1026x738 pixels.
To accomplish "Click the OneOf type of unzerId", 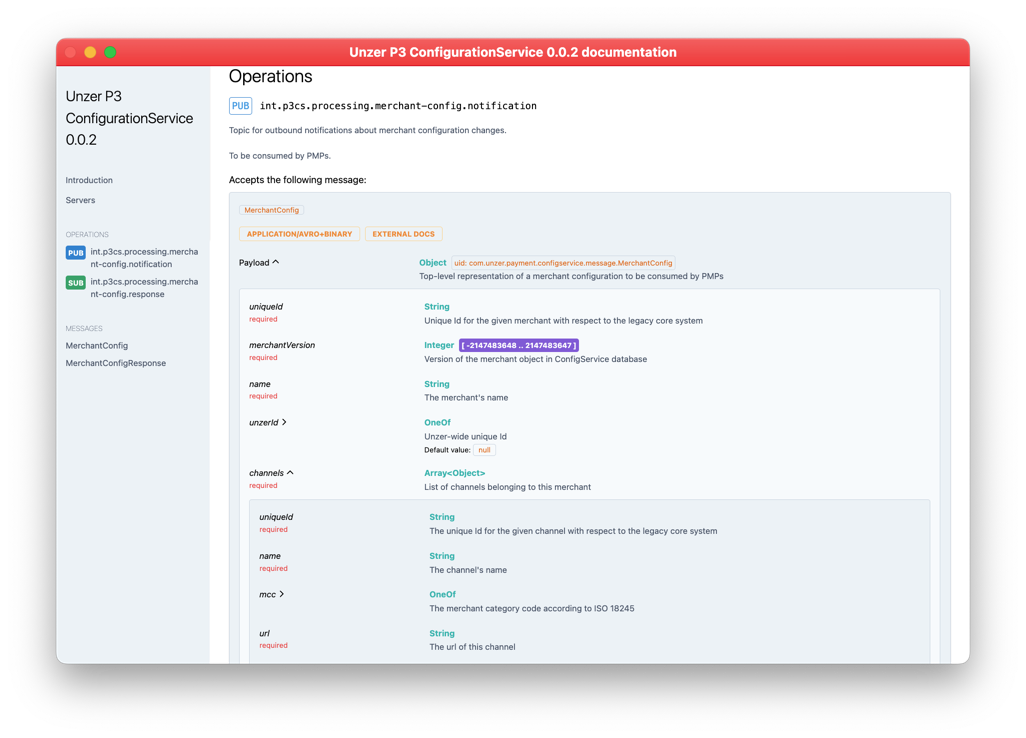I will [437, 423].
